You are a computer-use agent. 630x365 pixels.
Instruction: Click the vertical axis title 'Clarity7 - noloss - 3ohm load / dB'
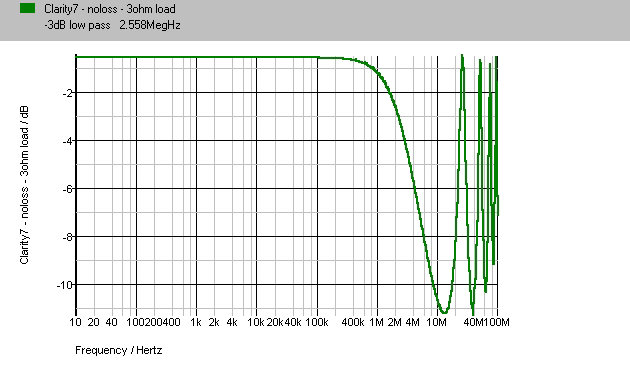(x=25, y=185)
